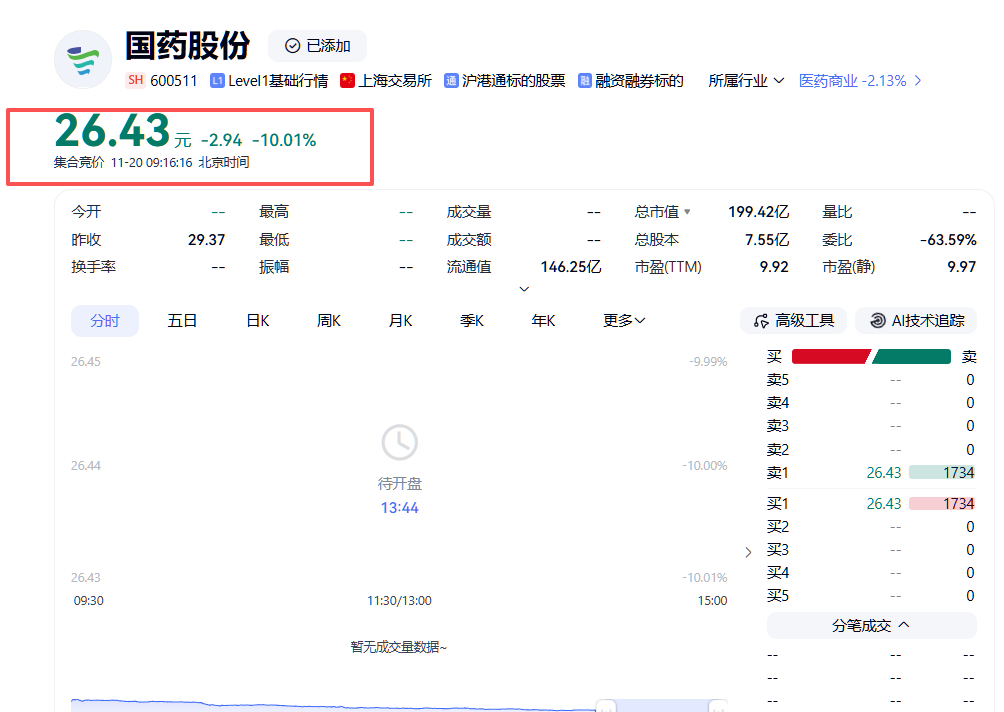The width and height of the screenshot is (1004, 712).
Task: Open the 医药商业 -2.13% industry link
Action: (852, 81)
